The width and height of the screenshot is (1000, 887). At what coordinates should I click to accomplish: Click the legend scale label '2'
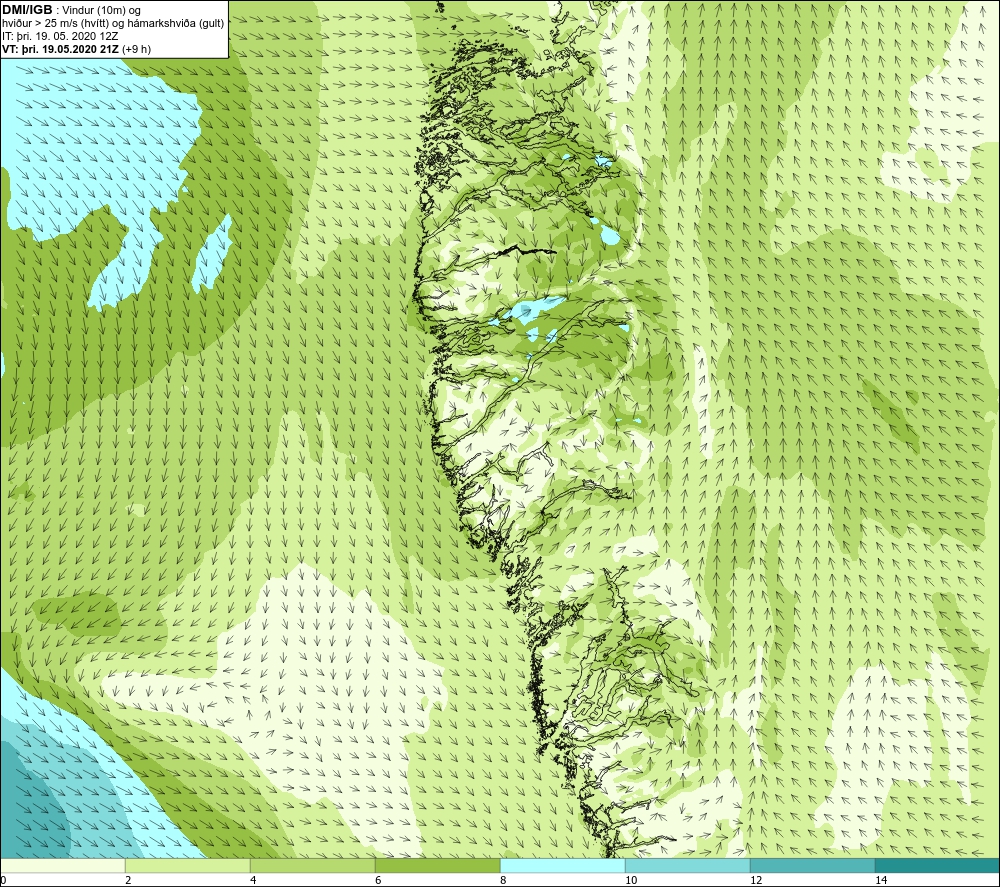(x=128, y=880)
